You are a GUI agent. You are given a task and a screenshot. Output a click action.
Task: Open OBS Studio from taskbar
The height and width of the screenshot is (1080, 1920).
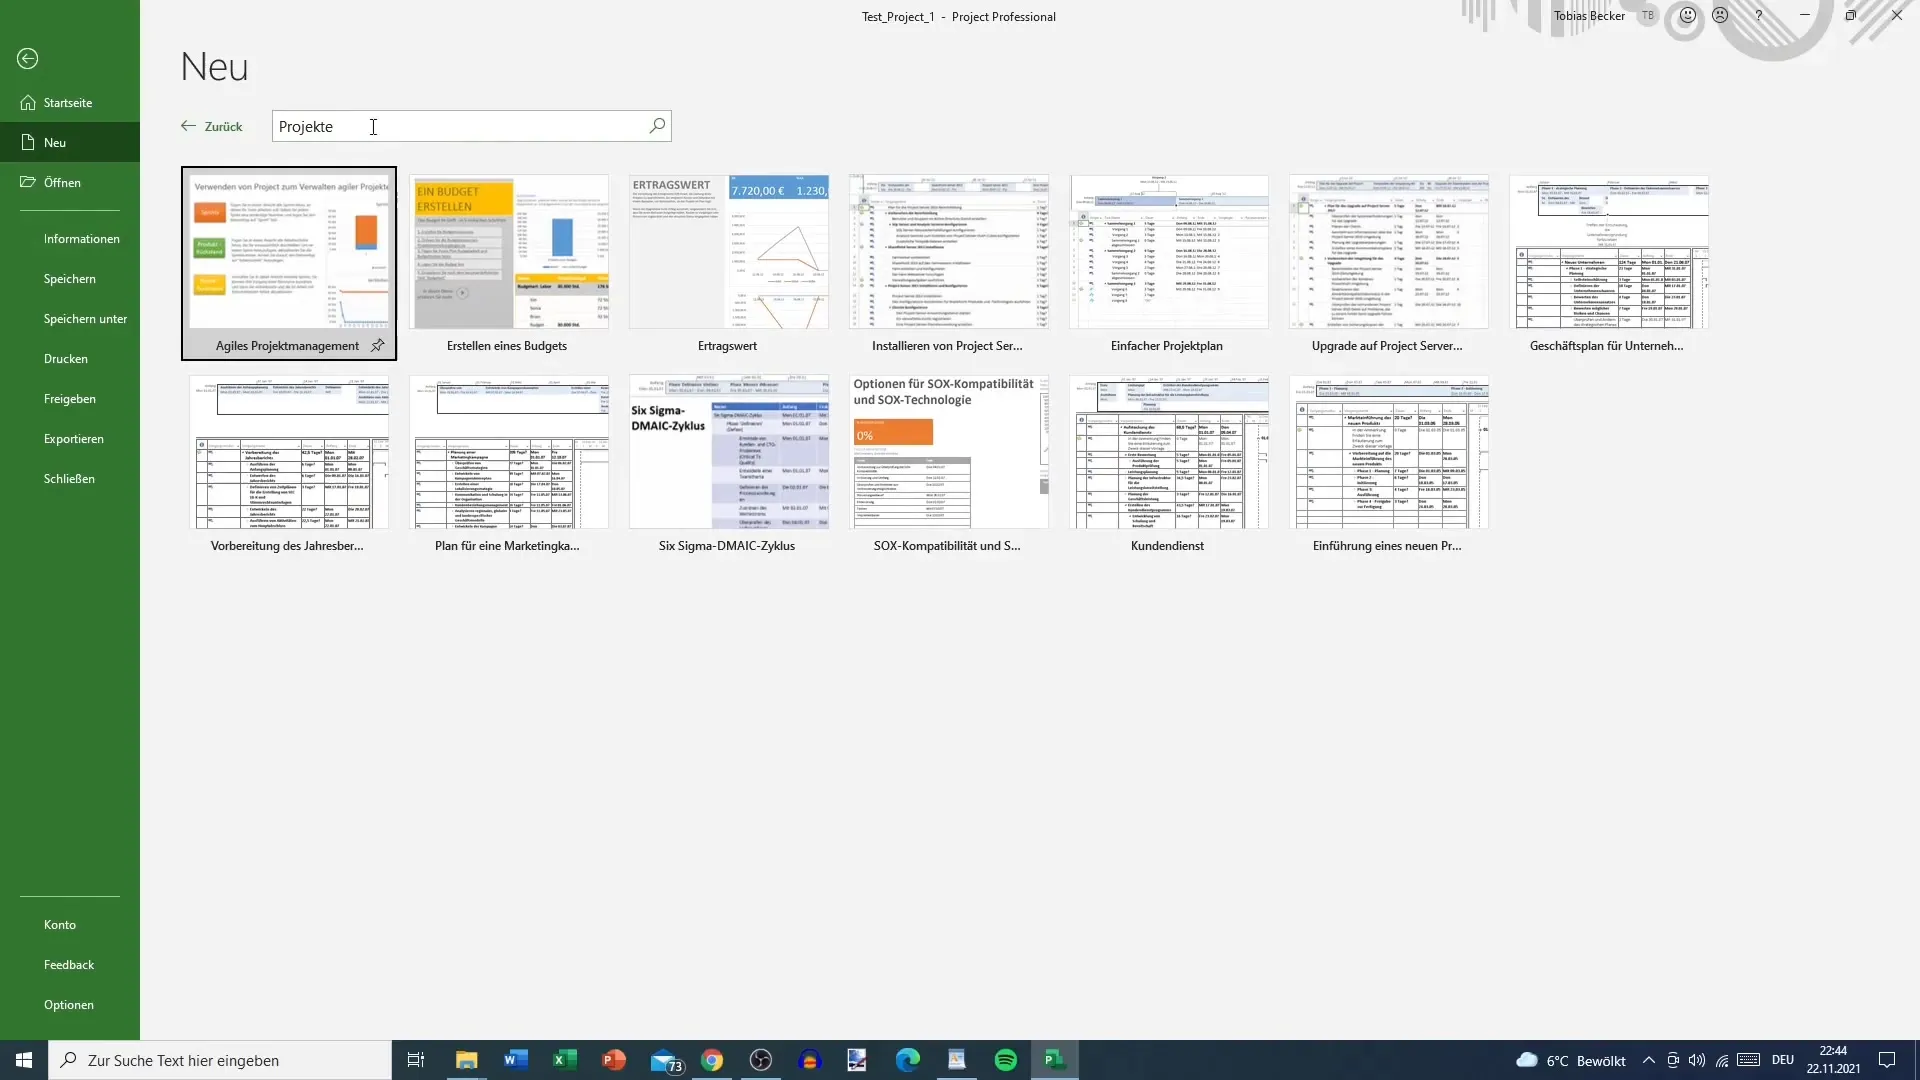(761, 1060)
